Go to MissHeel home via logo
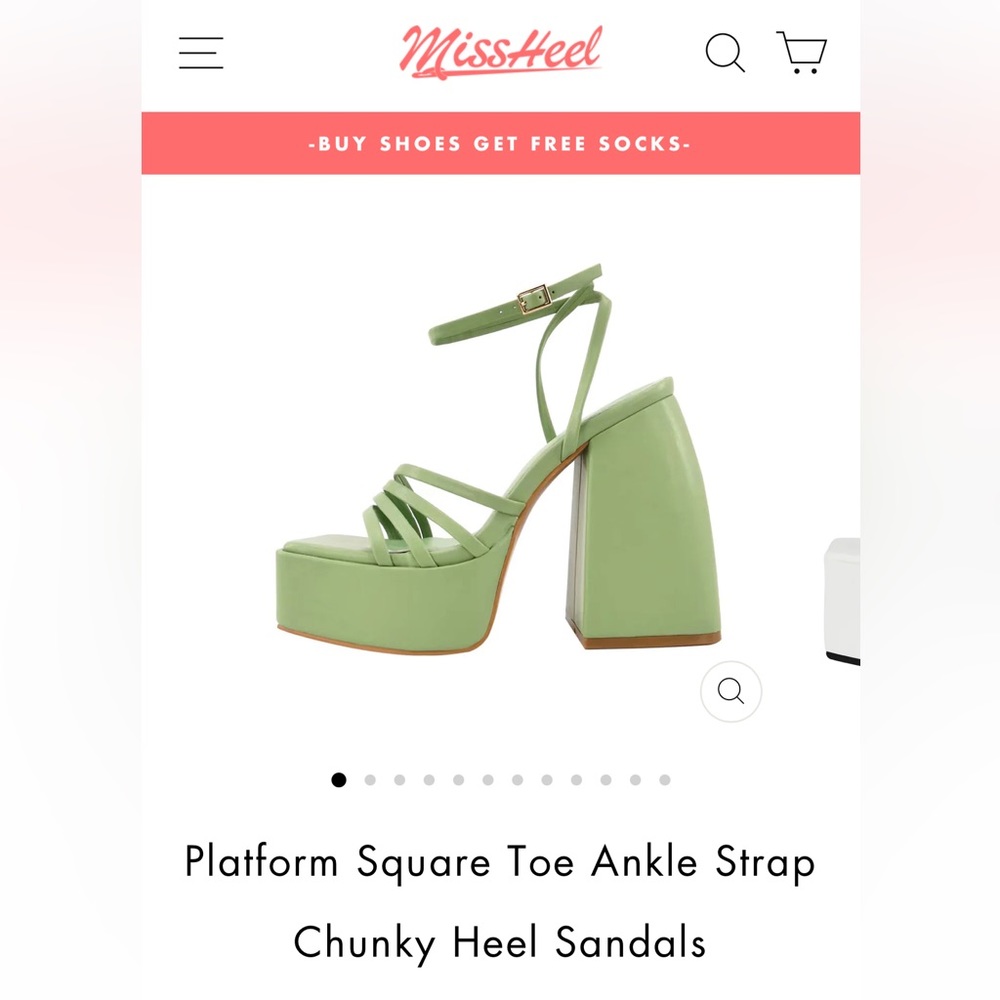 (501, 52)
